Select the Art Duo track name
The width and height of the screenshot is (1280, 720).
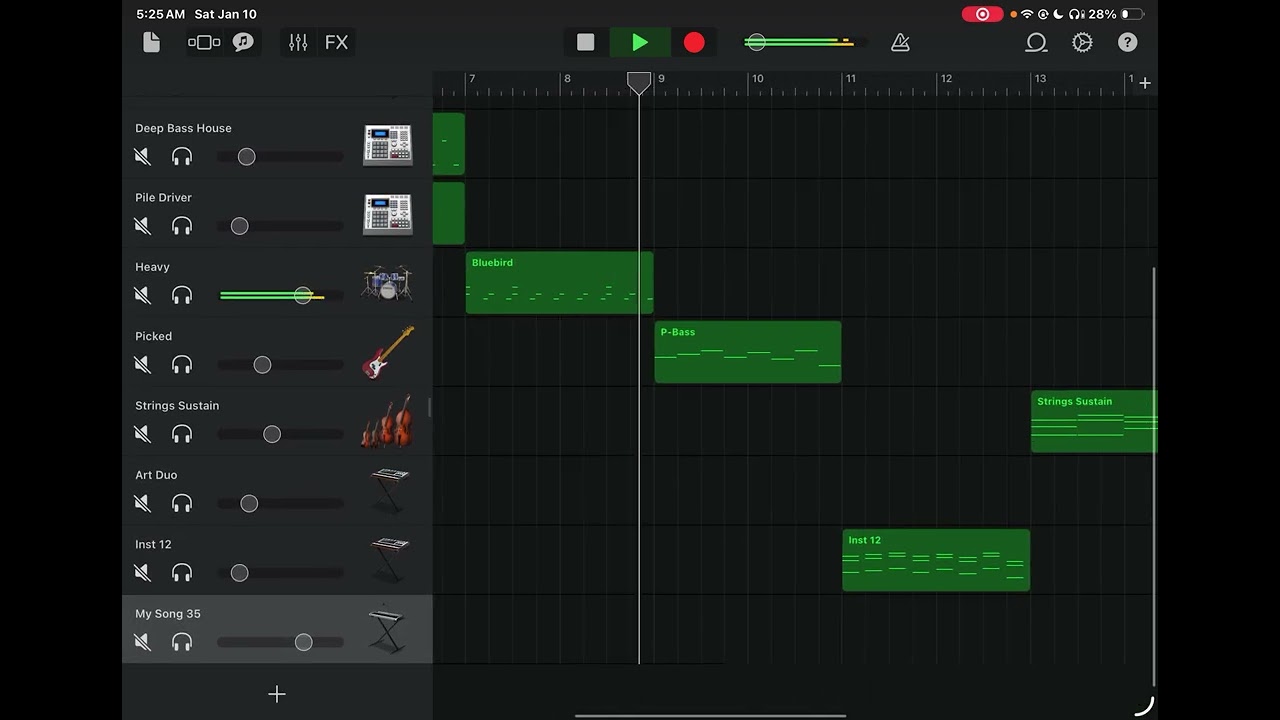coord(156,475)
